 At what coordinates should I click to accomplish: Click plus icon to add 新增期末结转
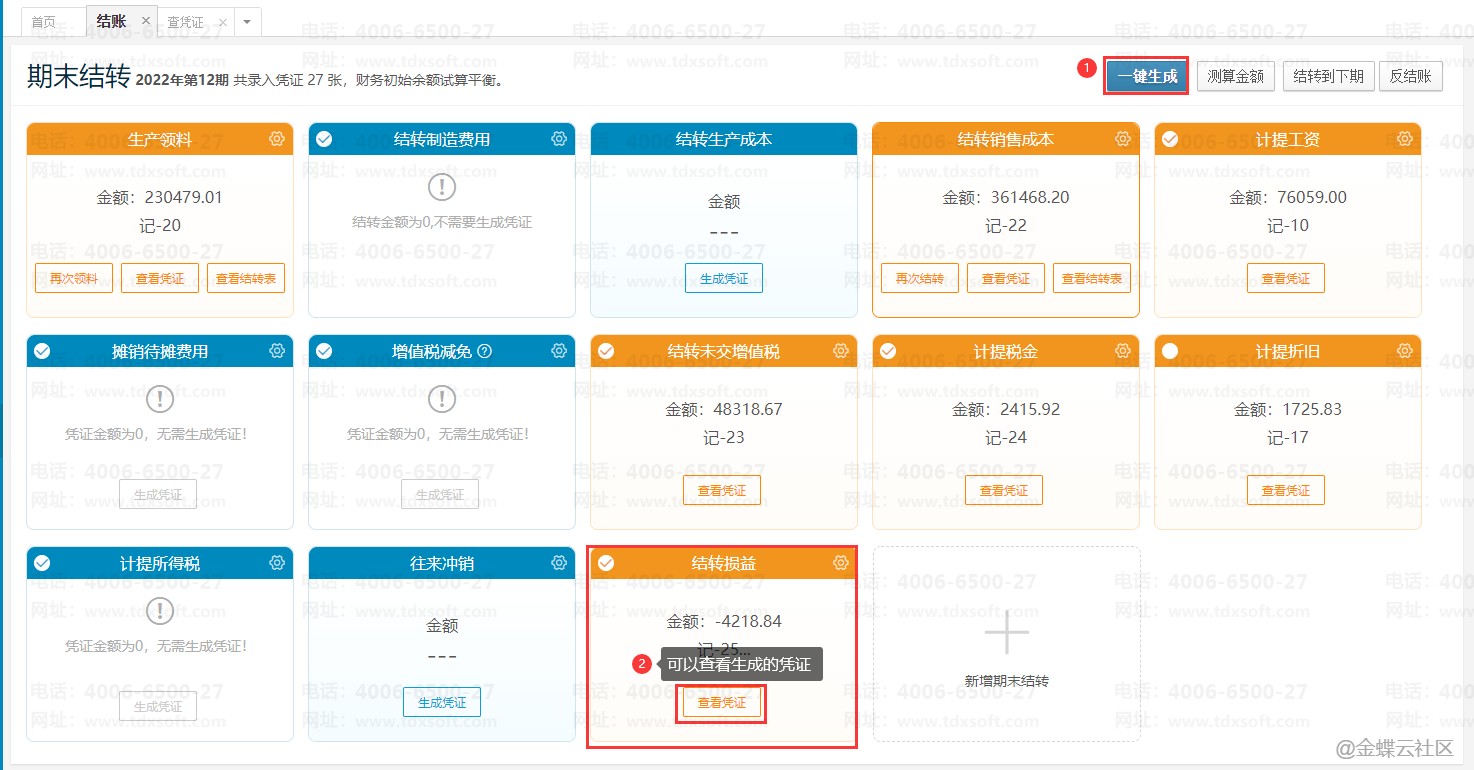pyautogui.click(x=1006, y=633)
